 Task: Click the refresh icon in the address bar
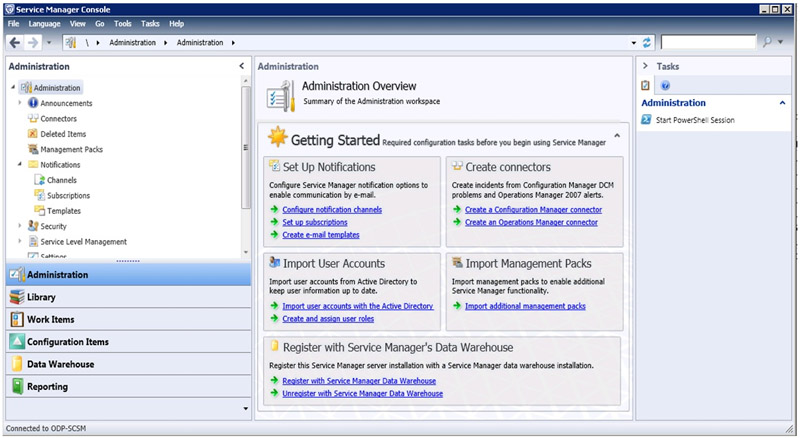click(646, 42)
